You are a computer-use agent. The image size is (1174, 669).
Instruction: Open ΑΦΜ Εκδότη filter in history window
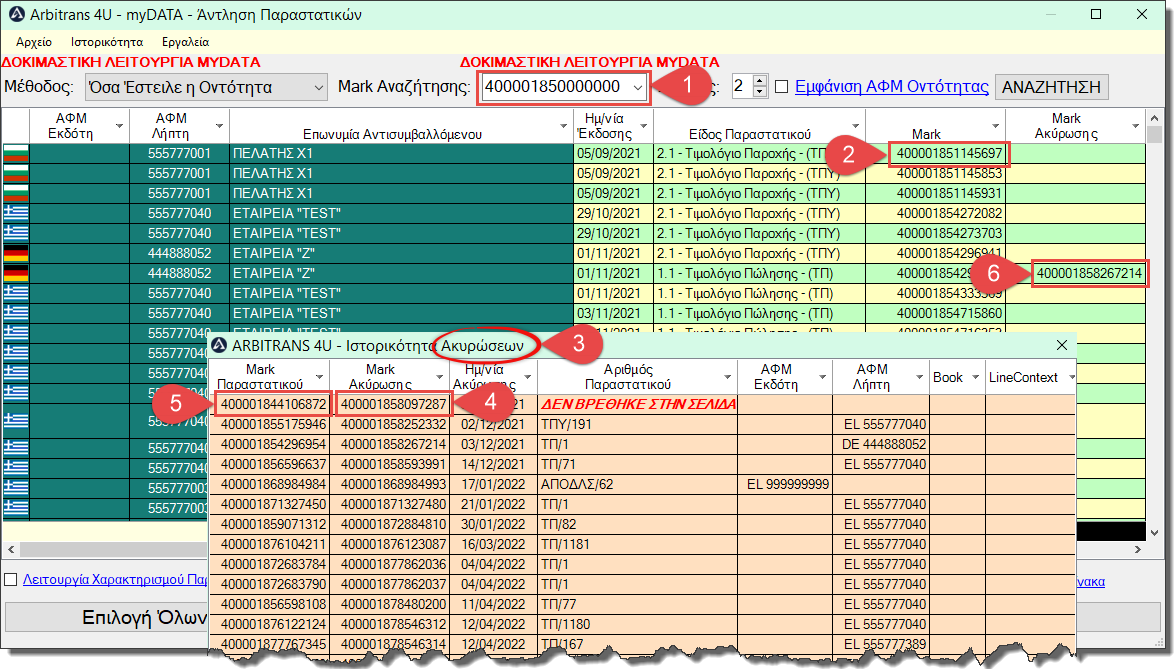[x=822, y=376]
